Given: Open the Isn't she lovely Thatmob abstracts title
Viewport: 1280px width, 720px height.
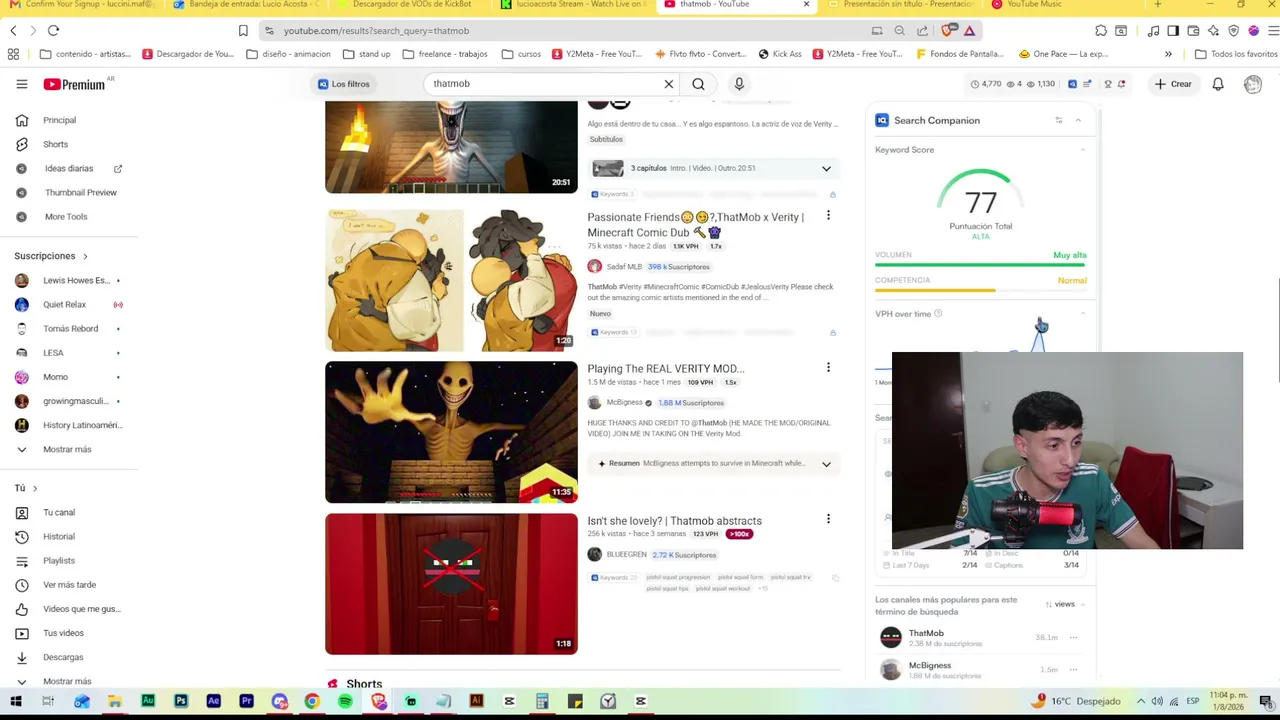Looking at the screenshot, I should pos(674,521).
